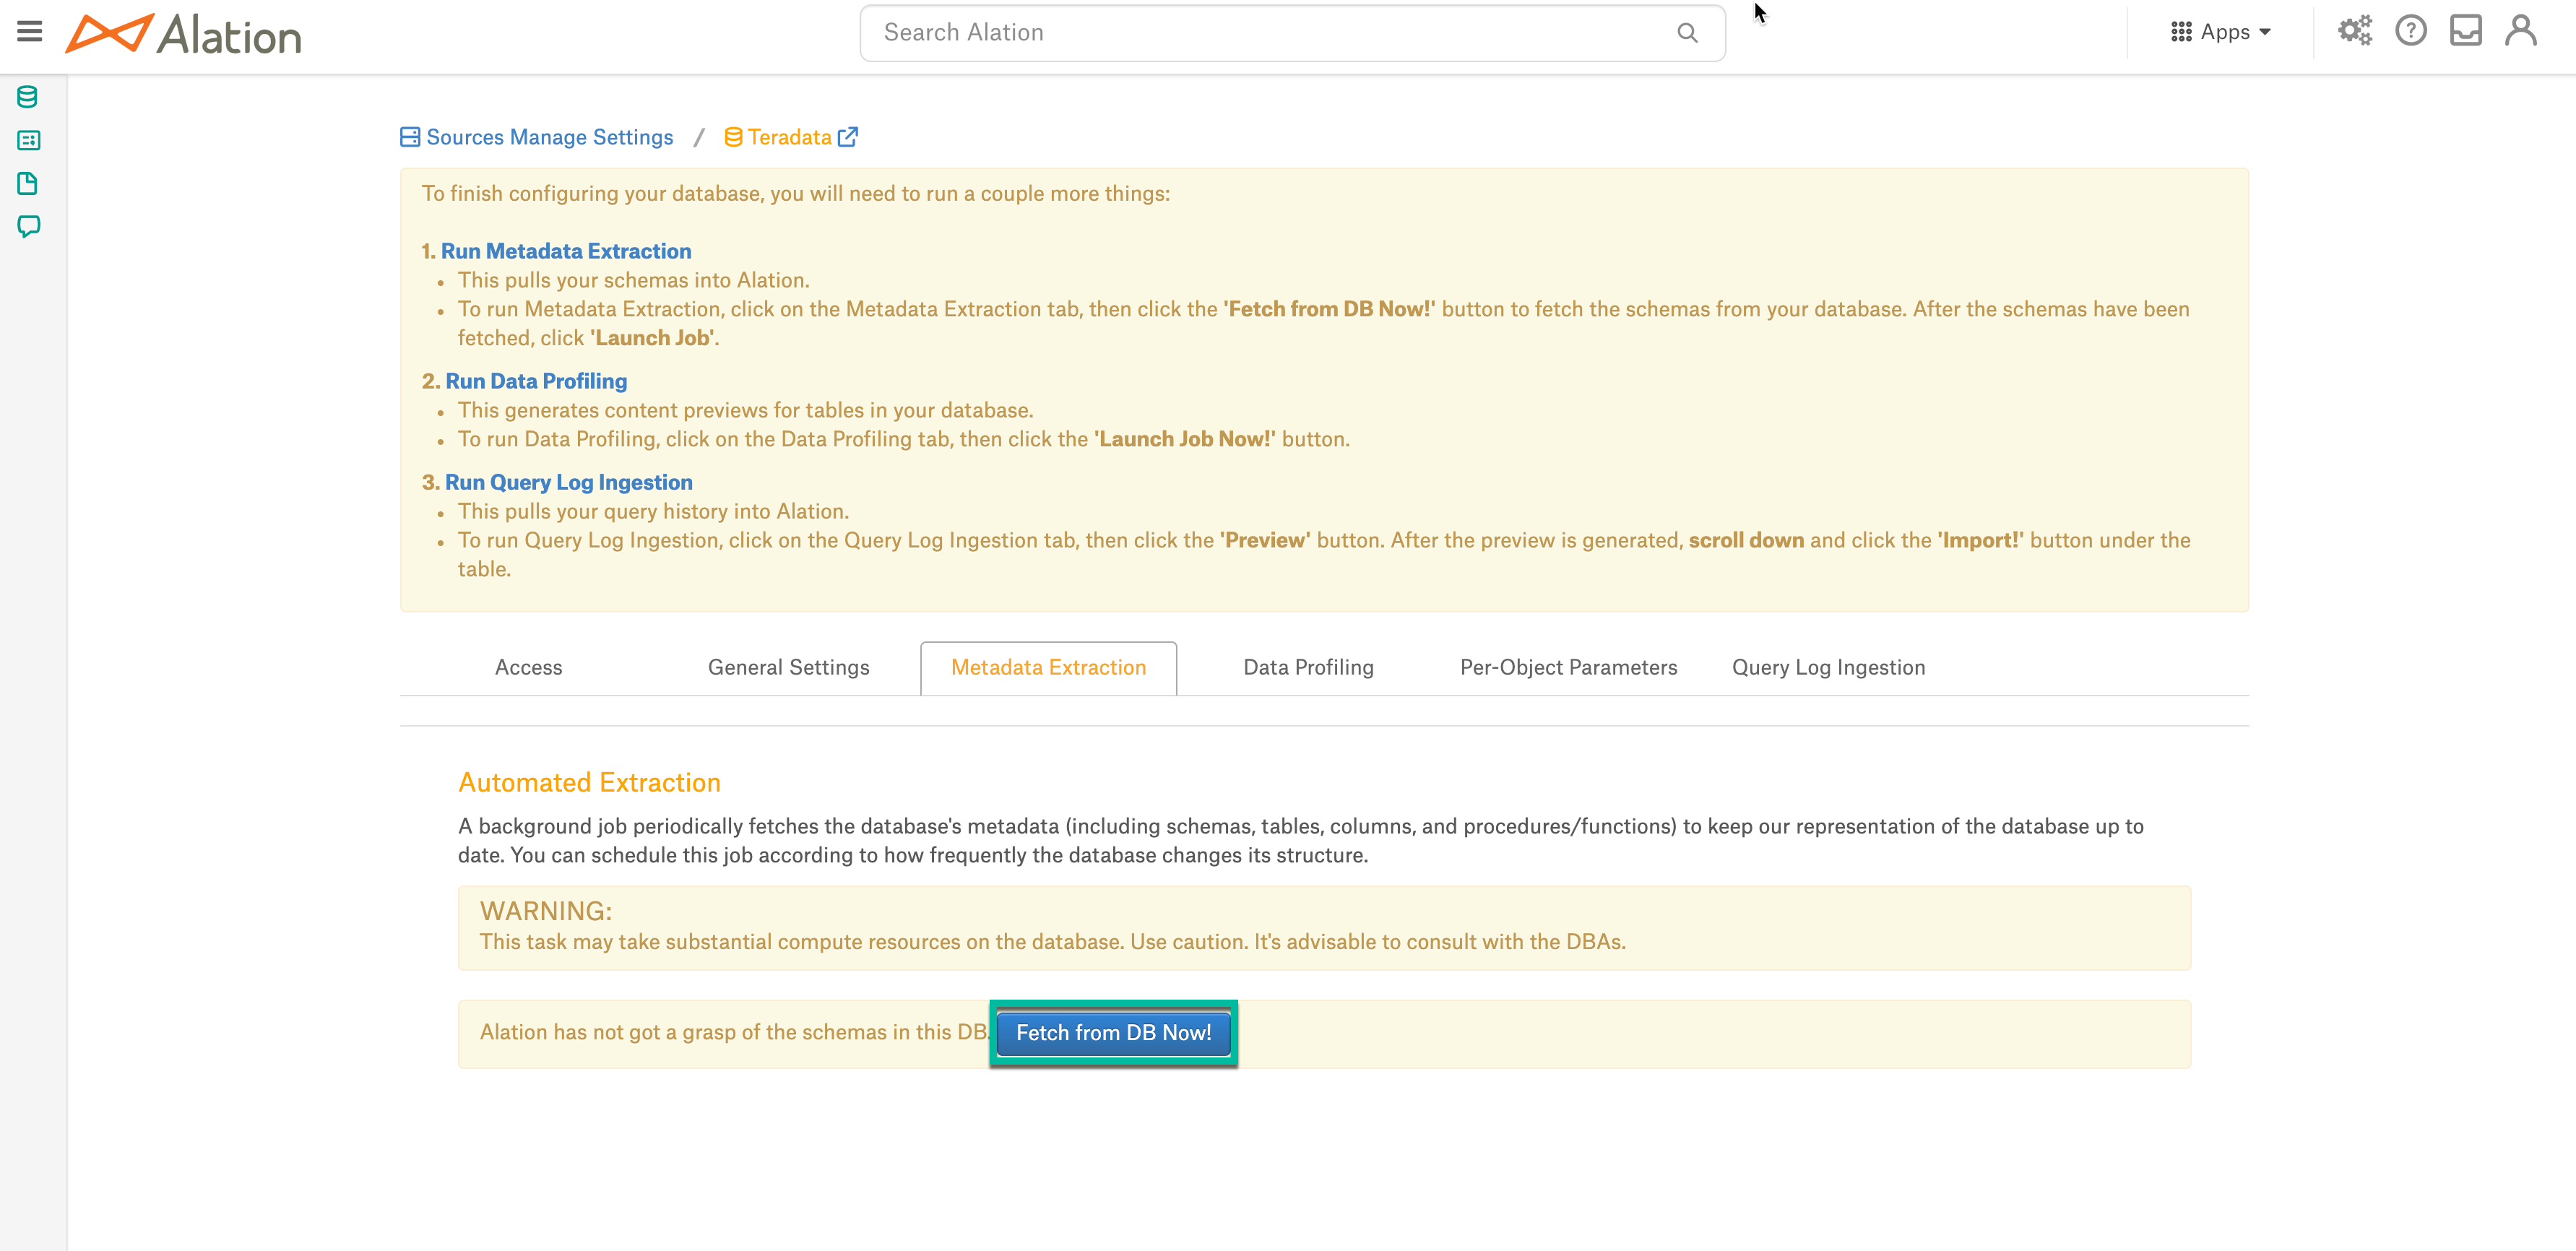Click the Automated Extraction heading

point(589,782)
